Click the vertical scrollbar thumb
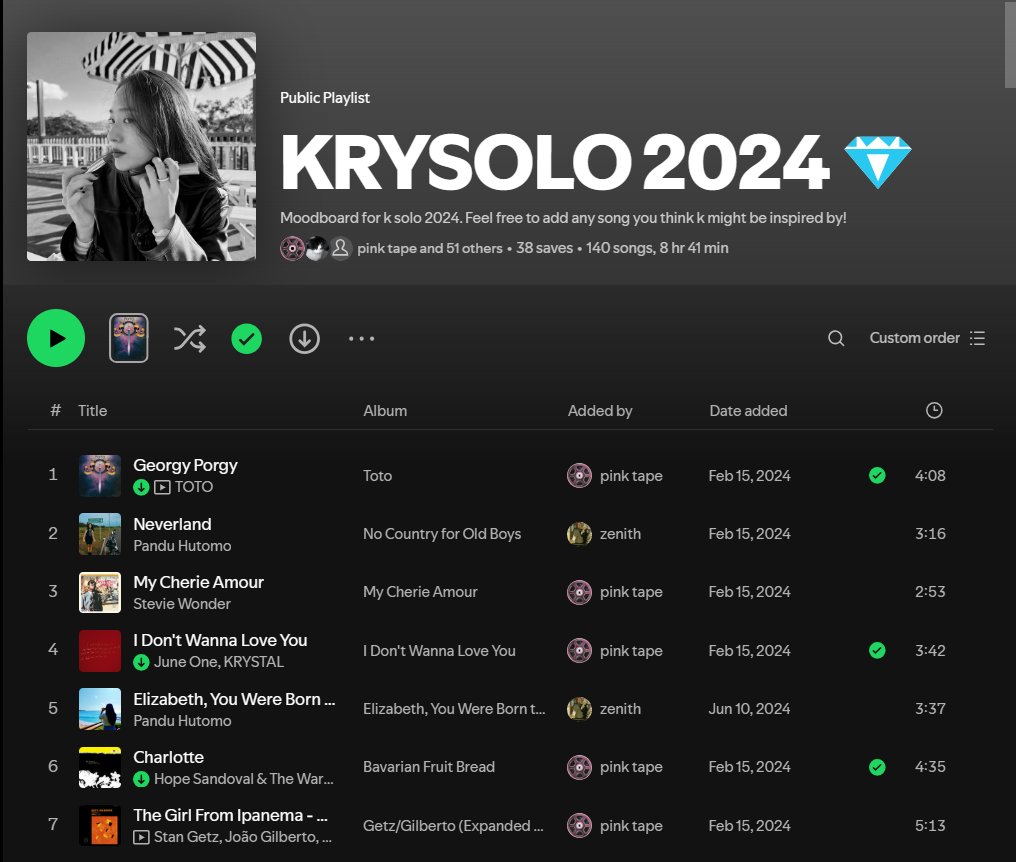Viewport: 1016px width, 862px height. [1010, 43]
